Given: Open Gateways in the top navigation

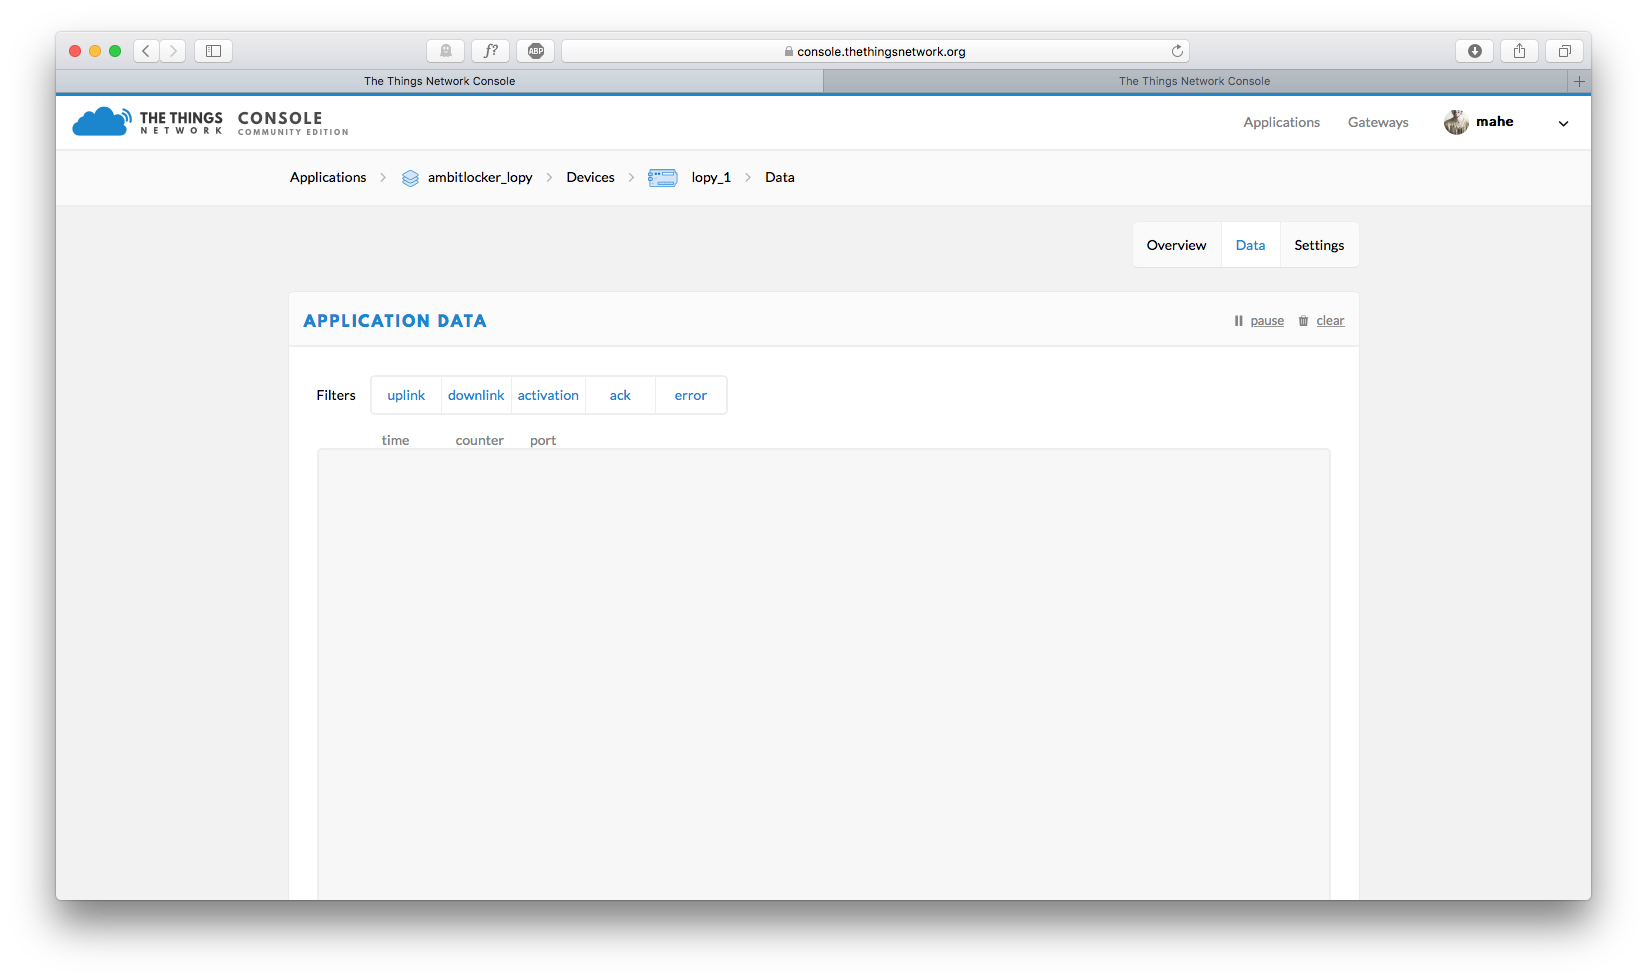Looking at the screenshot, I should pyautogui.click(x=1378, y=122).
